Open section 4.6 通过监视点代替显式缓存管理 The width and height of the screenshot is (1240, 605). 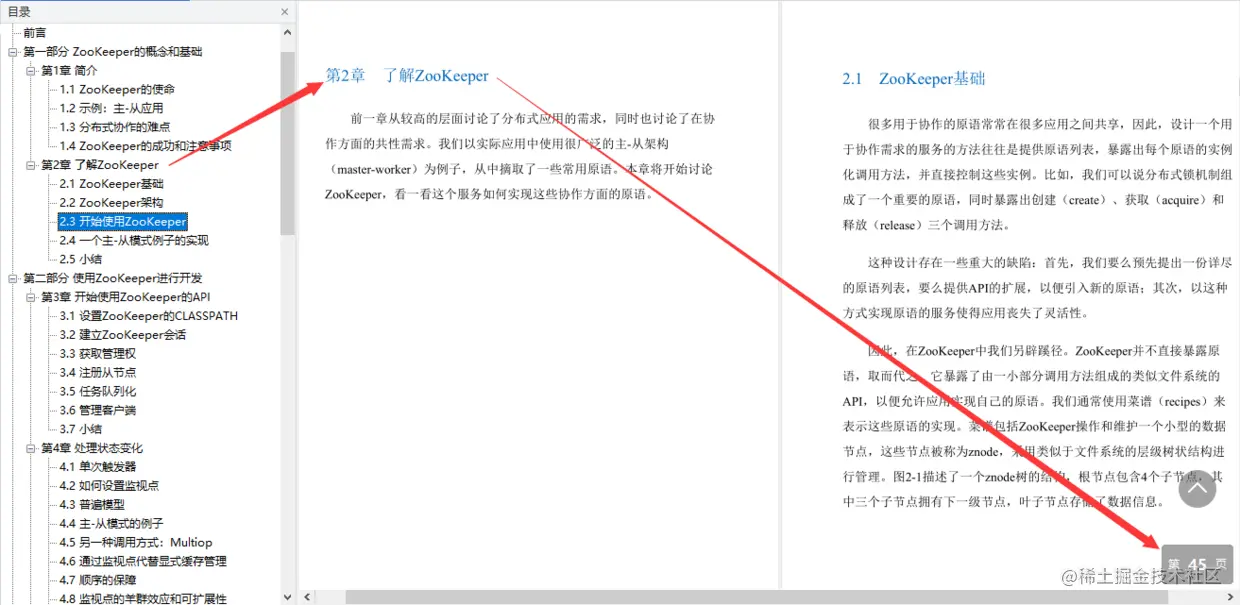[142, 562]
